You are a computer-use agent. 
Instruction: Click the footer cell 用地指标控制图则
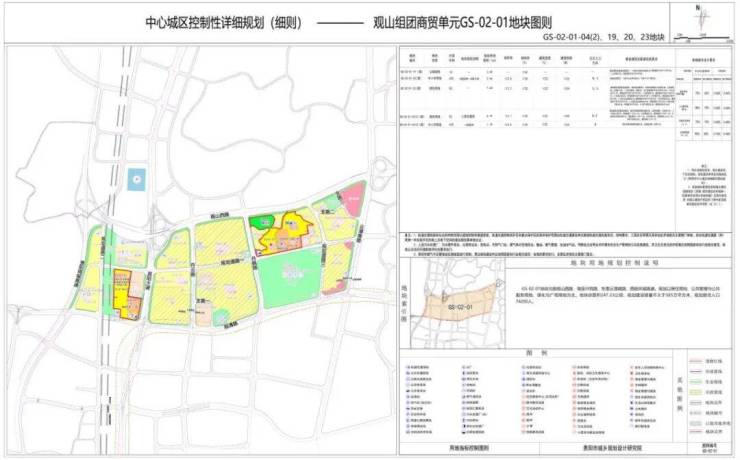point(469,448)
